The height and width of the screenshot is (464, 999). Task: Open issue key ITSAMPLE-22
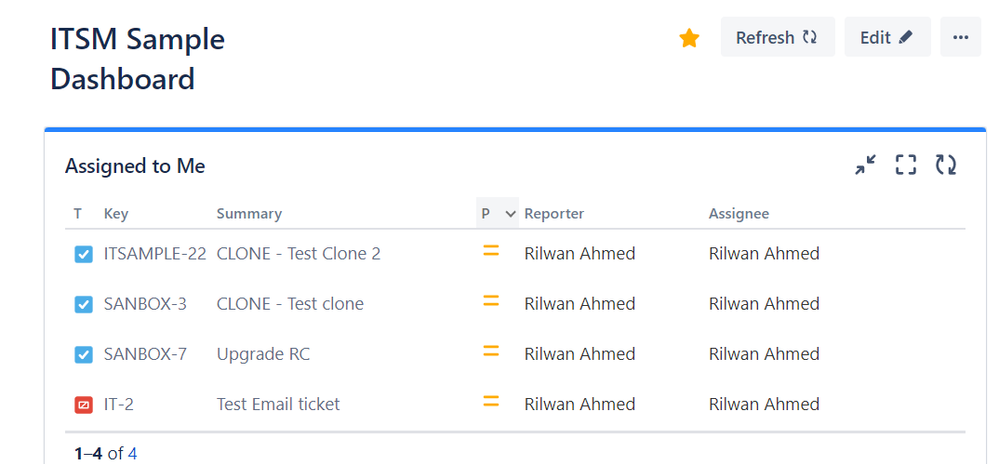click(155, 254)
